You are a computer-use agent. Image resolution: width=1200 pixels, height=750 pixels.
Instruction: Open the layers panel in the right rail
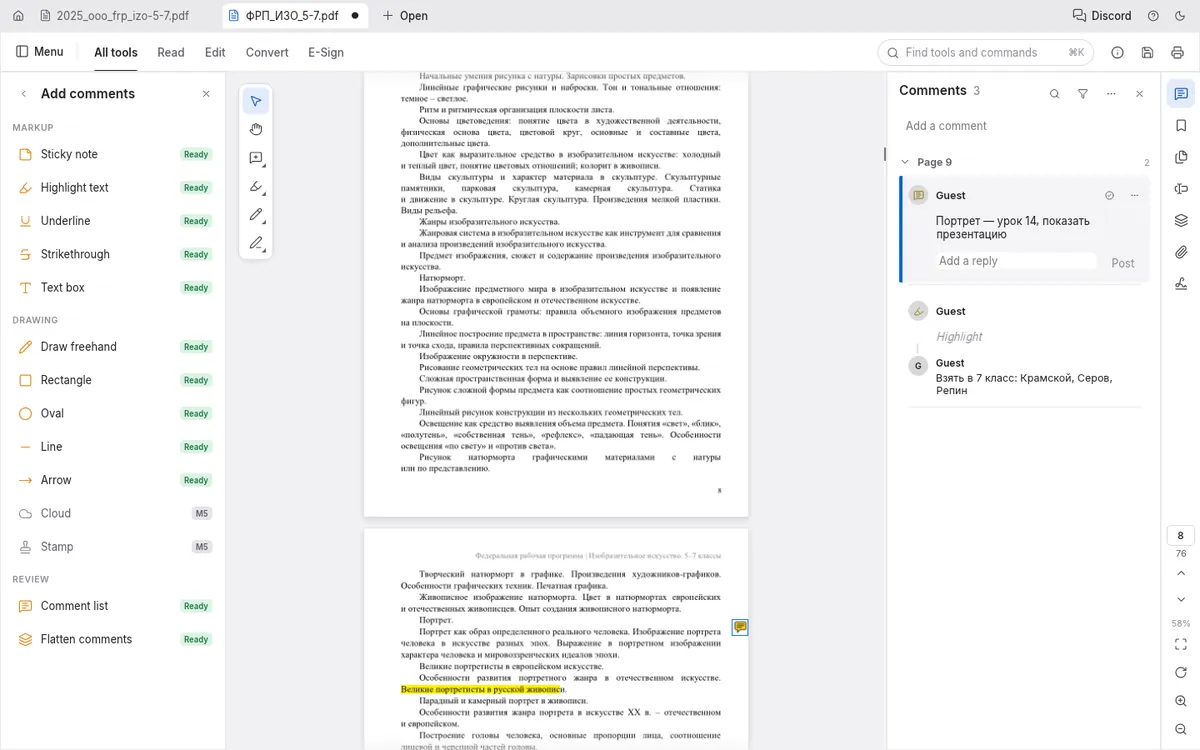pos(1181,220)
